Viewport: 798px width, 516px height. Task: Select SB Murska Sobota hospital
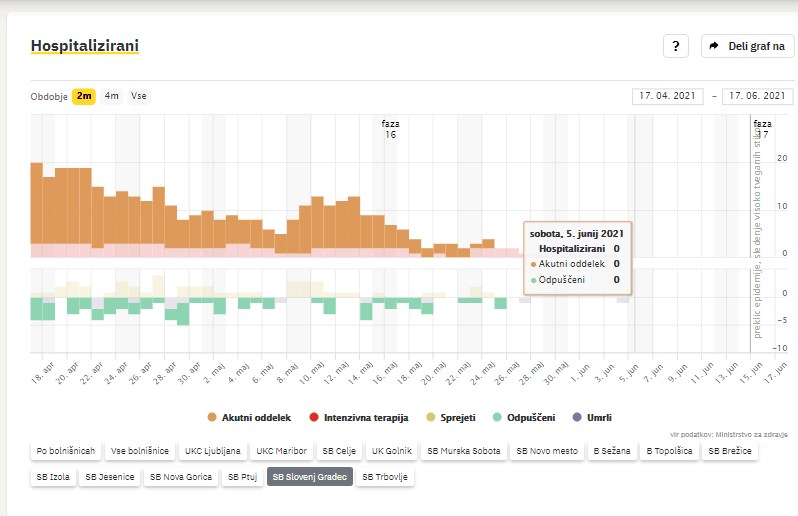pos(464,451)
